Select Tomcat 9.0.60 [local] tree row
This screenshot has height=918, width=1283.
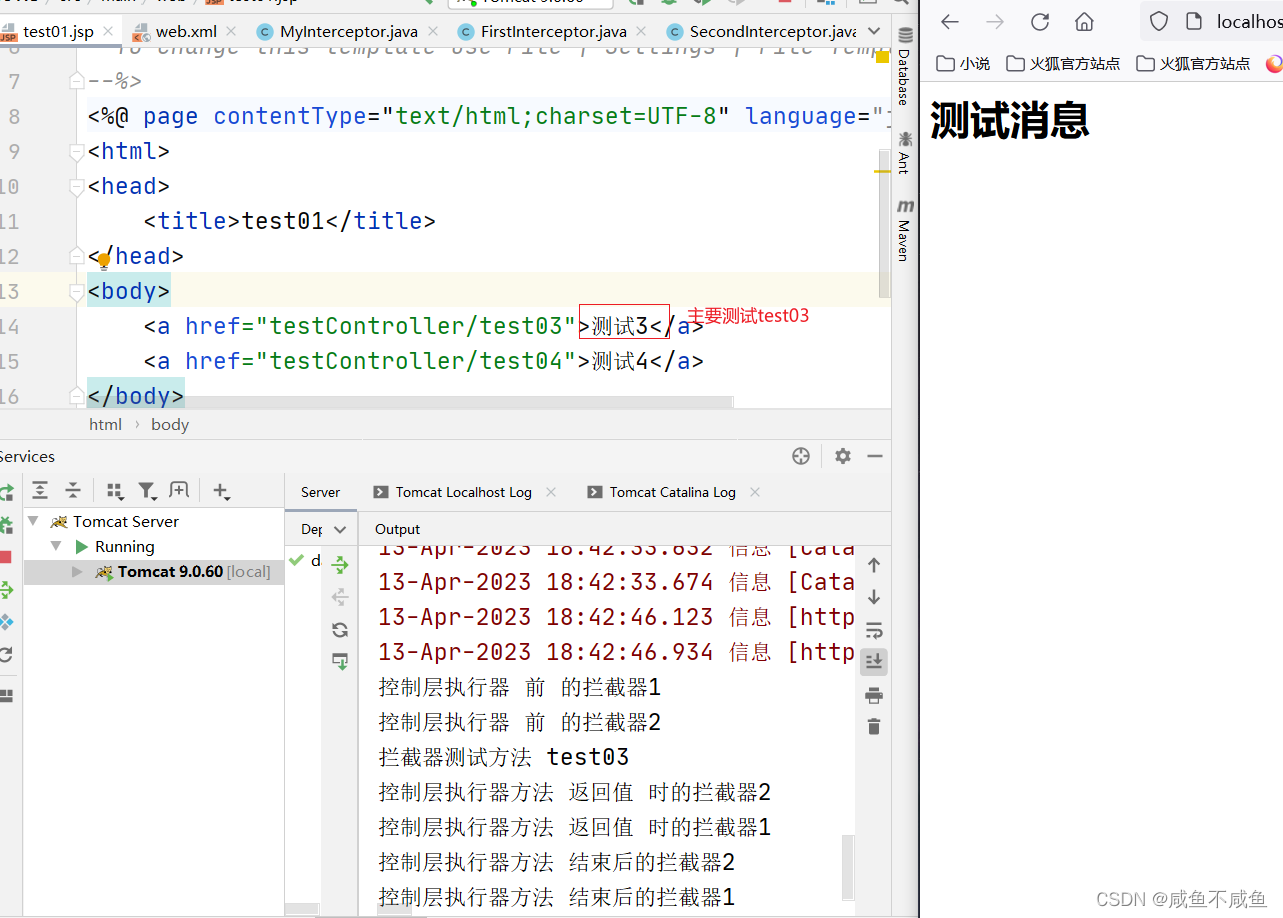point(154,572)
